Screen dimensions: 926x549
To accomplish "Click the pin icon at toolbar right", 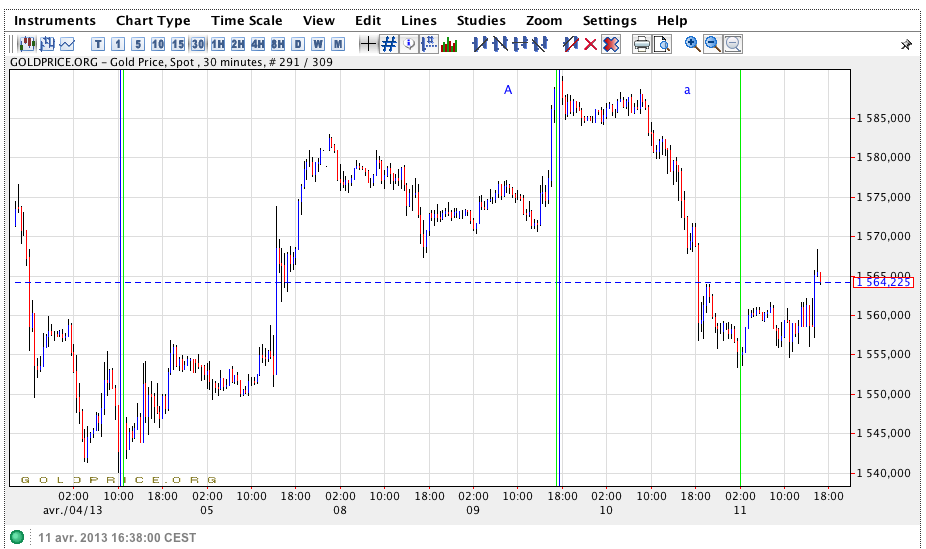I will [x=906, y=45].
